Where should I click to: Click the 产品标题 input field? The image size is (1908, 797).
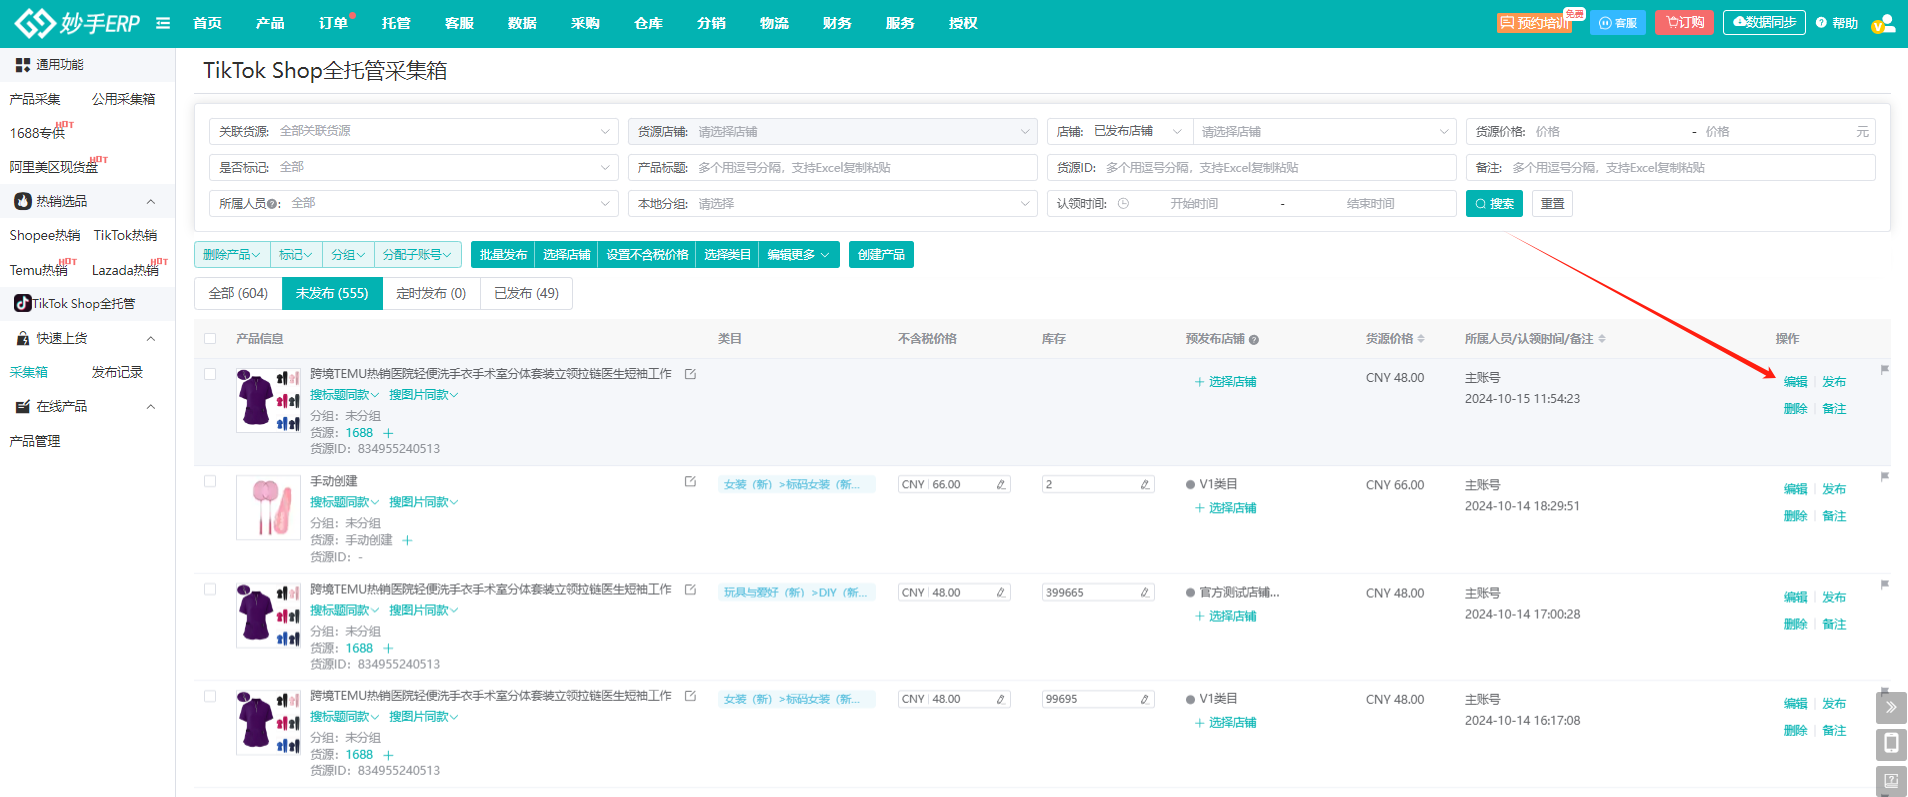(860, 168)
